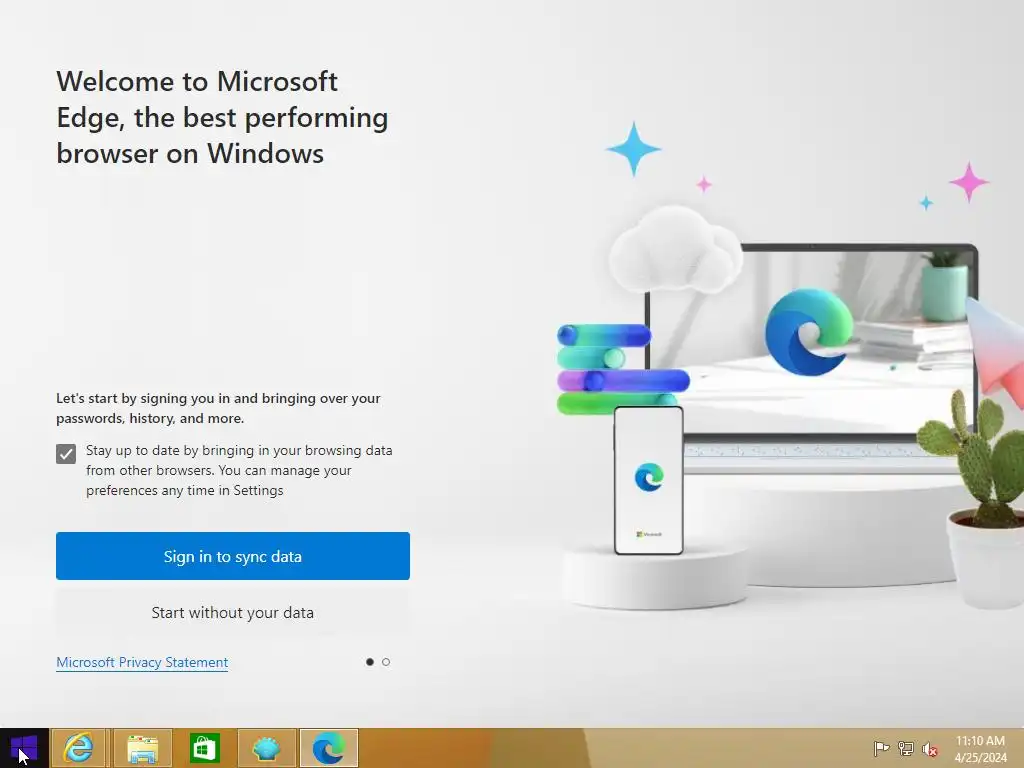Open the Windows Start button

24,748
